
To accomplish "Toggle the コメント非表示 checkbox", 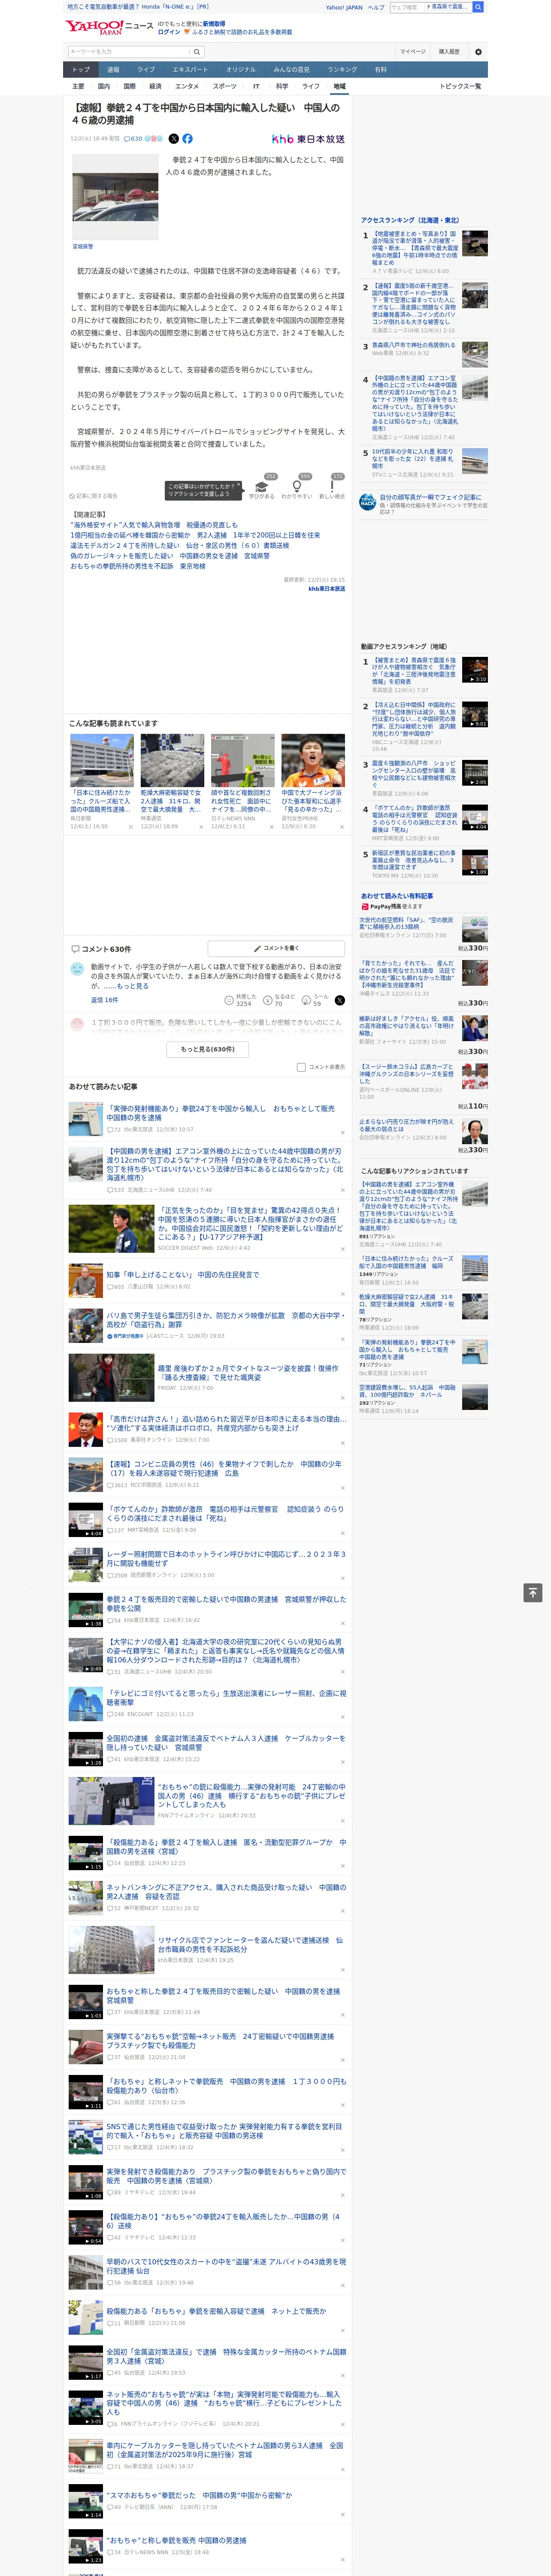I will coord(301,1067).
